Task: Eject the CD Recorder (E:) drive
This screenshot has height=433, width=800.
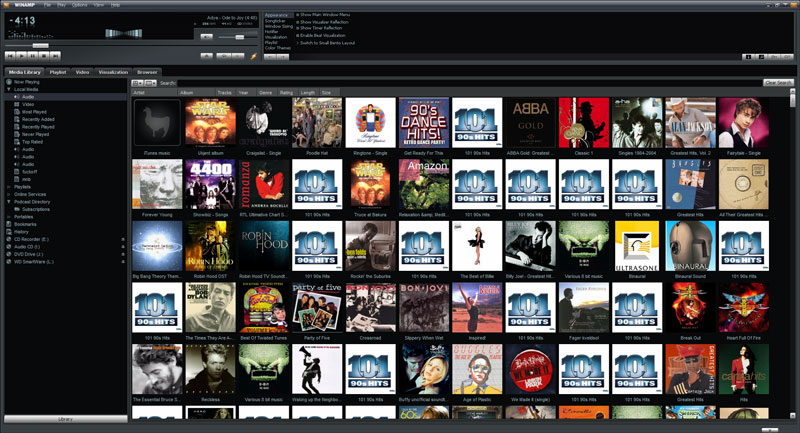Action: tap(123, 239)
